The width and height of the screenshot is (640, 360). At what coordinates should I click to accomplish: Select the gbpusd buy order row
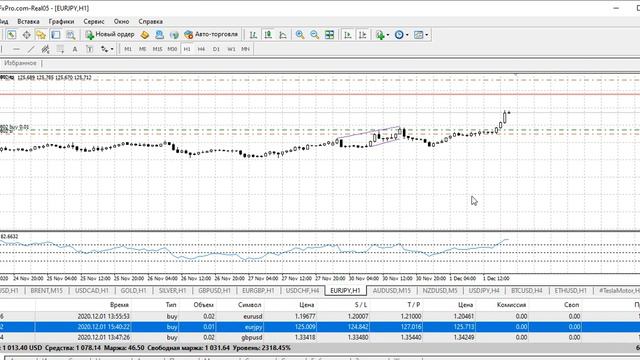tap(320, 338)
